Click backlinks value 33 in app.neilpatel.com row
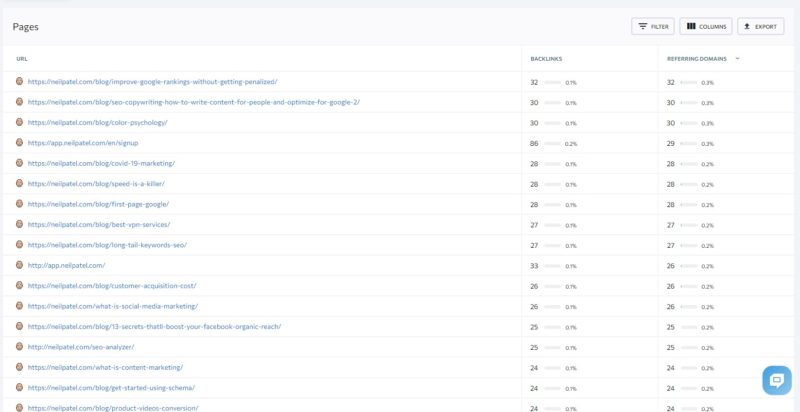 pyautogui.click(x=534, y=266)
